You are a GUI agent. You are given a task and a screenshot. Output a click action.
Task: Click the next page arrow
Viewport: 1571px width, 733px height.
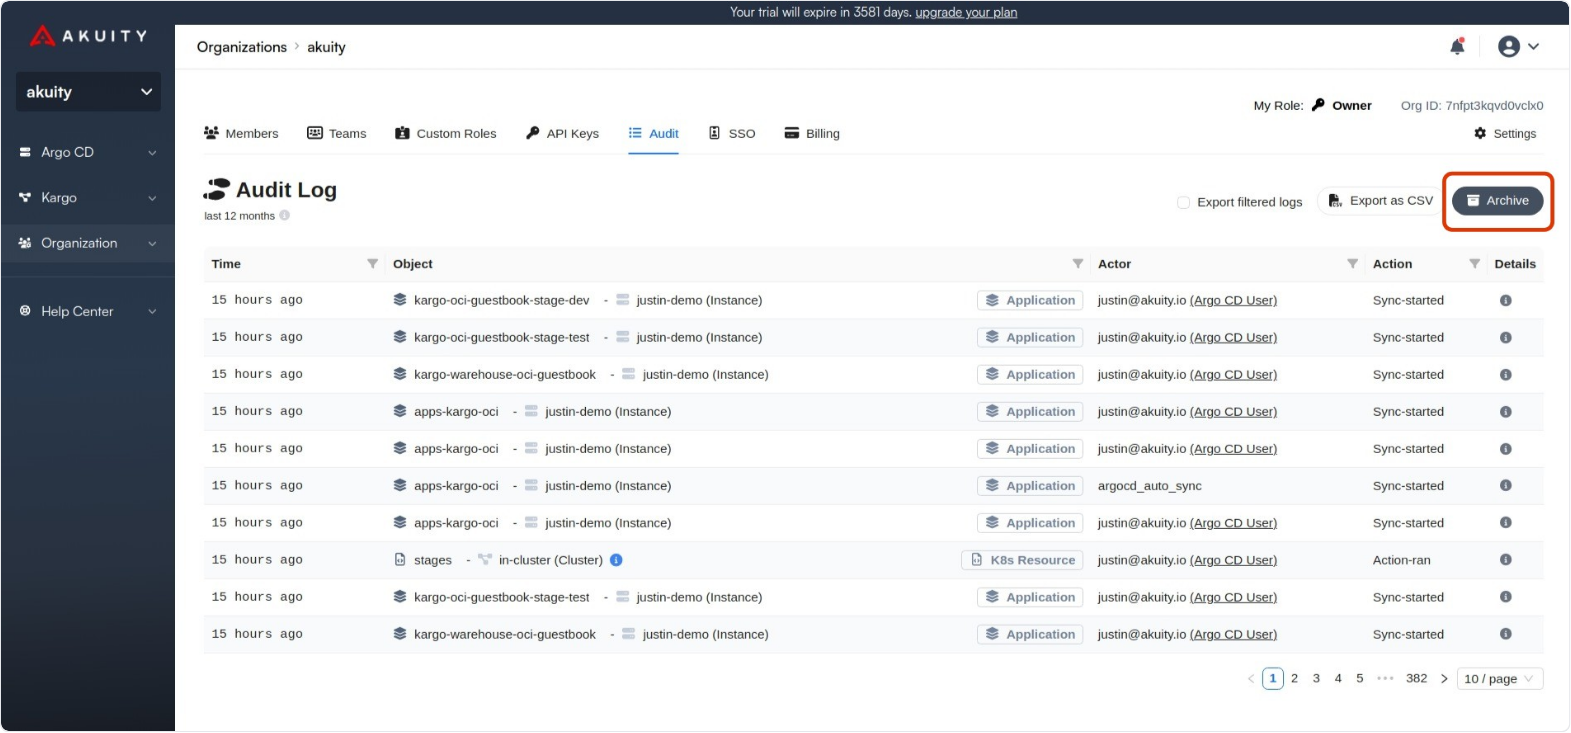click(x=1444, y=679)
